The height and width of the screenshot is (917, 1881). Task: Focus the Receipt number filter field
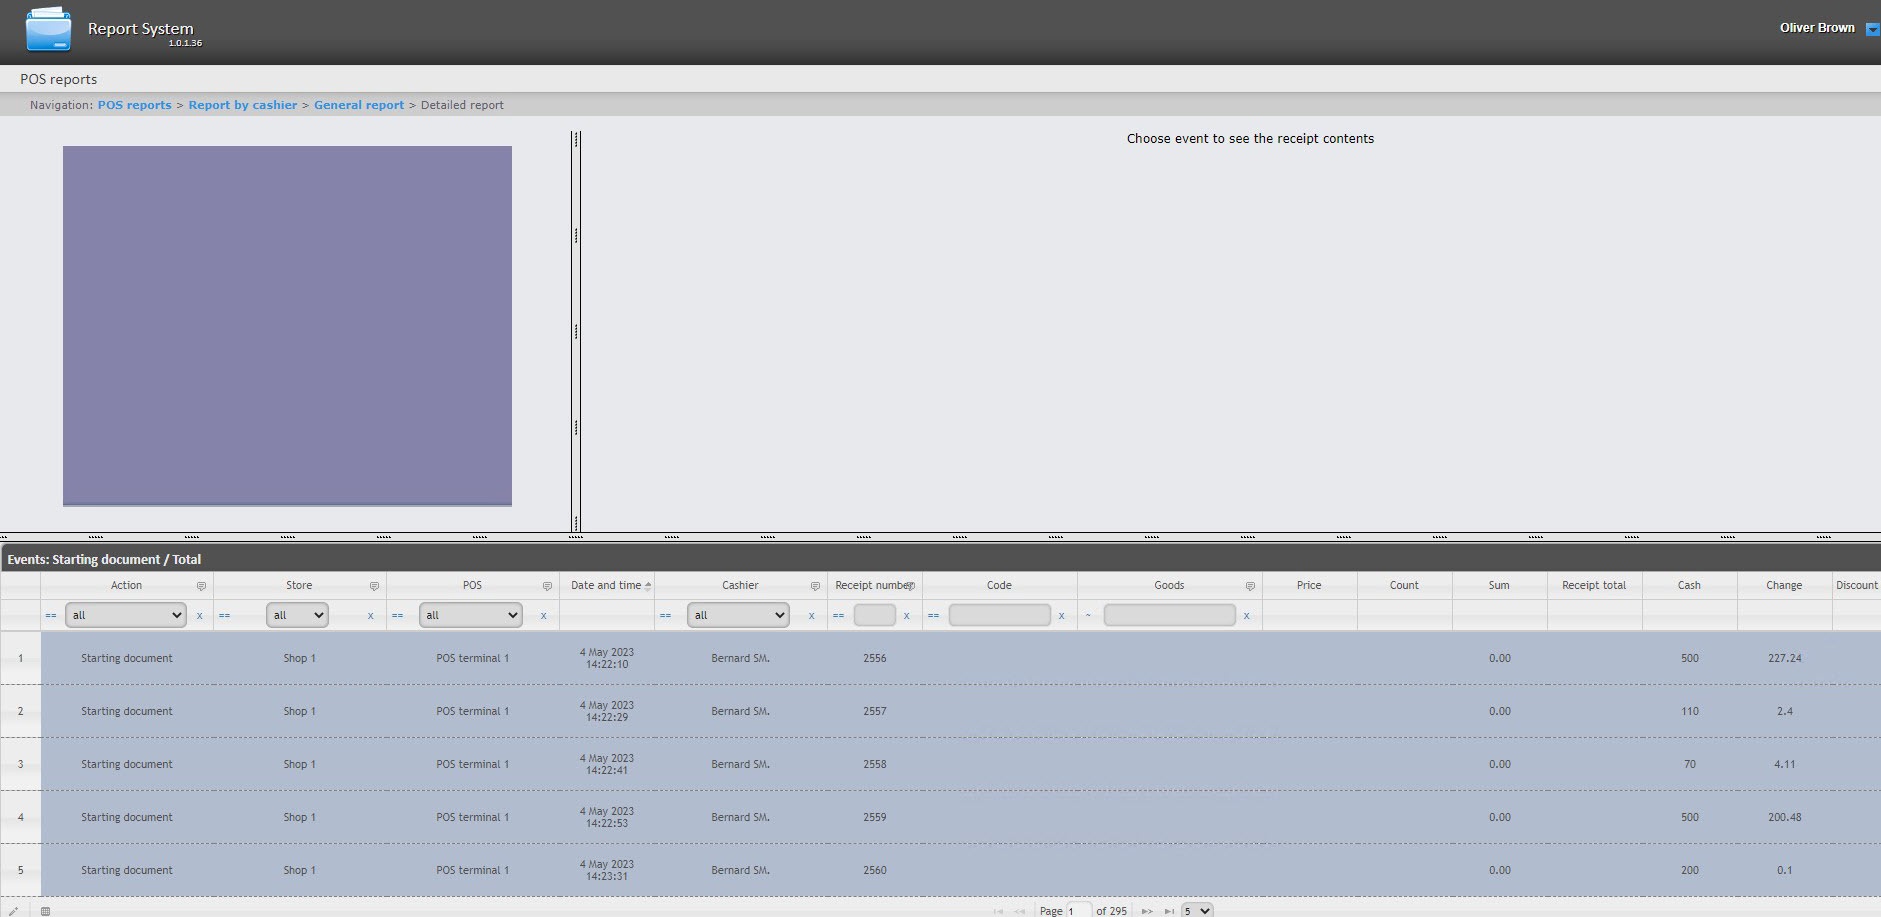click(x=874, y=615)
